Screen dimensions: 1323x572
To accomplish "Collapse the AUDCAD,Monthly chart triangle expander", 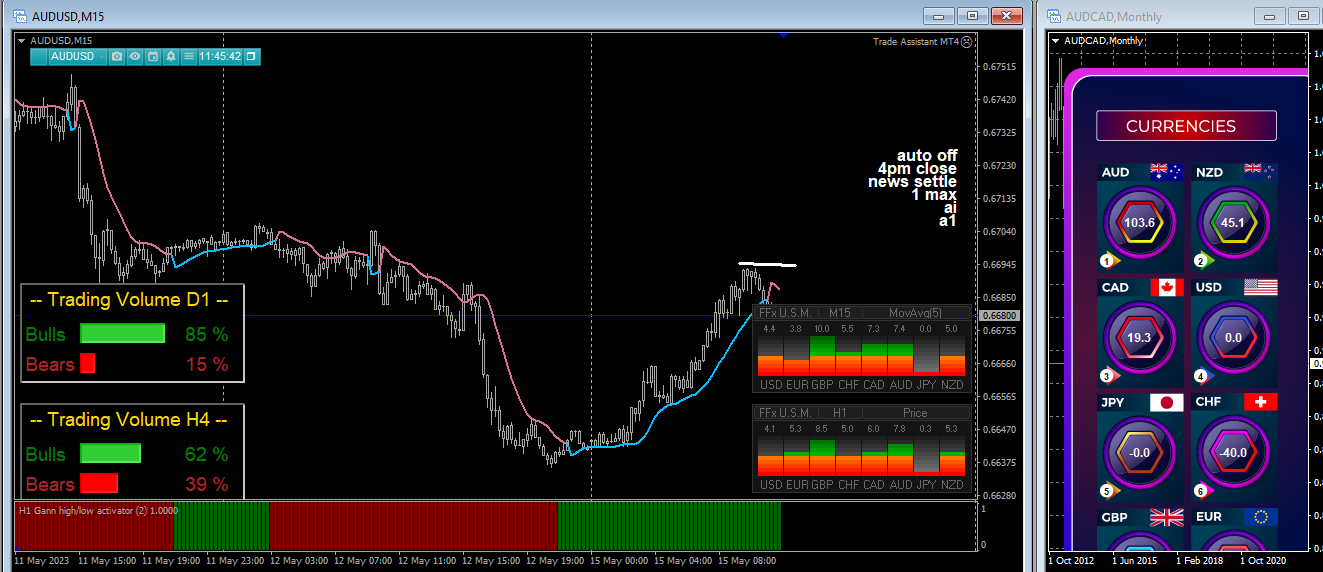I will pos(1056,40).
